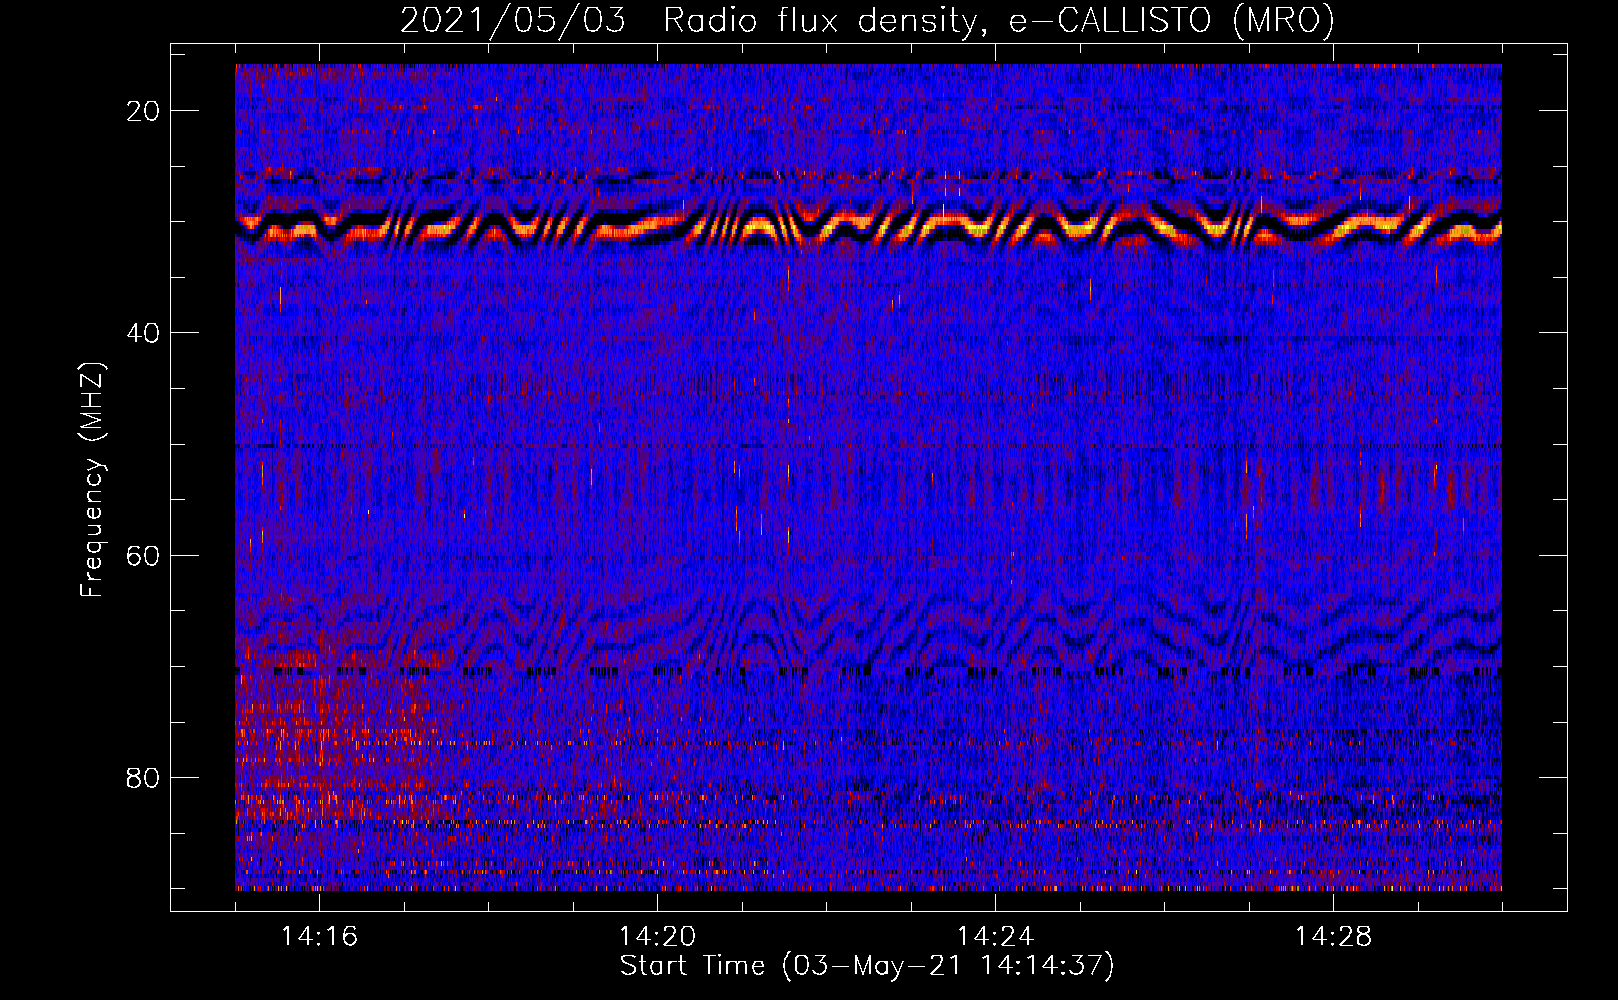Click the 14:16 time tick label
Screen dimensions: 1618x1000
pos(319,937)
